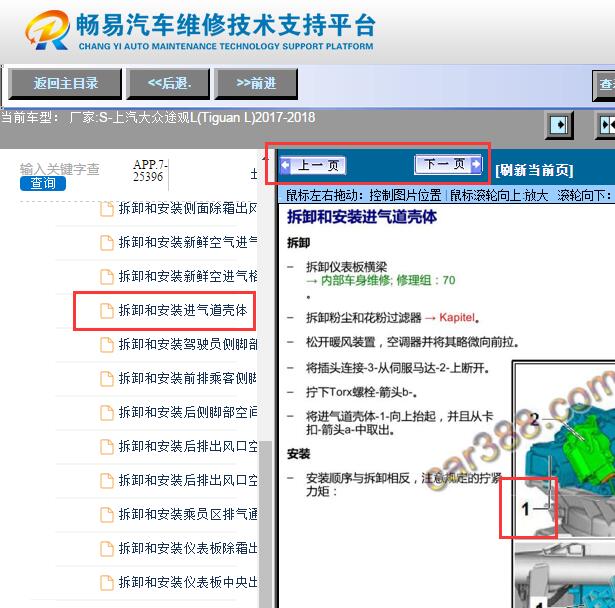Click the step 将插头连接-3-从伺服马达-2-上断开
This screenshot has width=615, height=608.
click(x=397, y=368)
